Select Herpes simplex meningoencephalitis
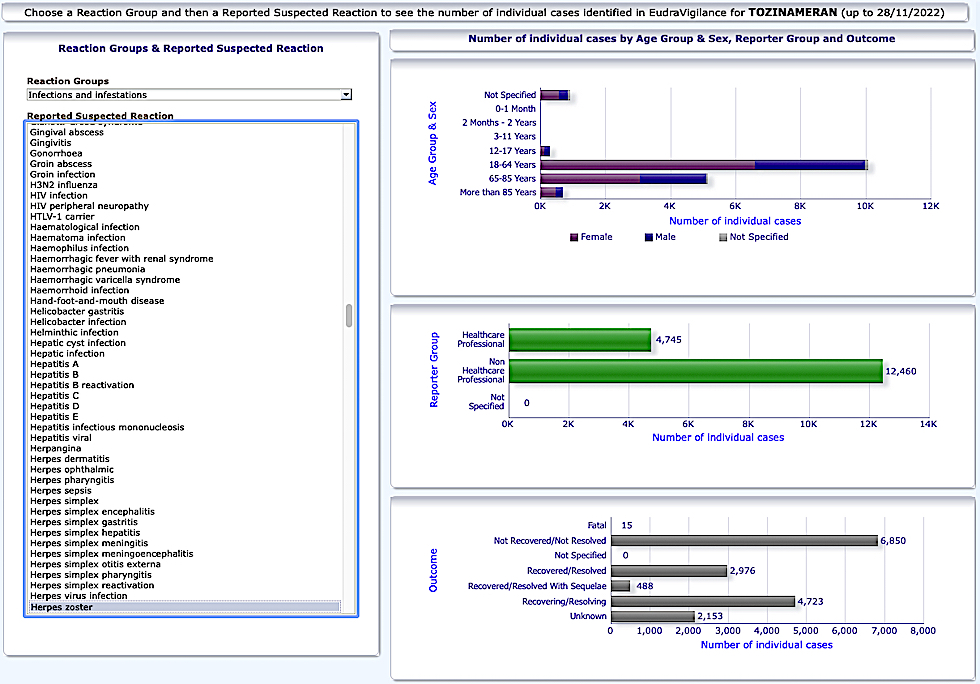 (x=112, y=554)
